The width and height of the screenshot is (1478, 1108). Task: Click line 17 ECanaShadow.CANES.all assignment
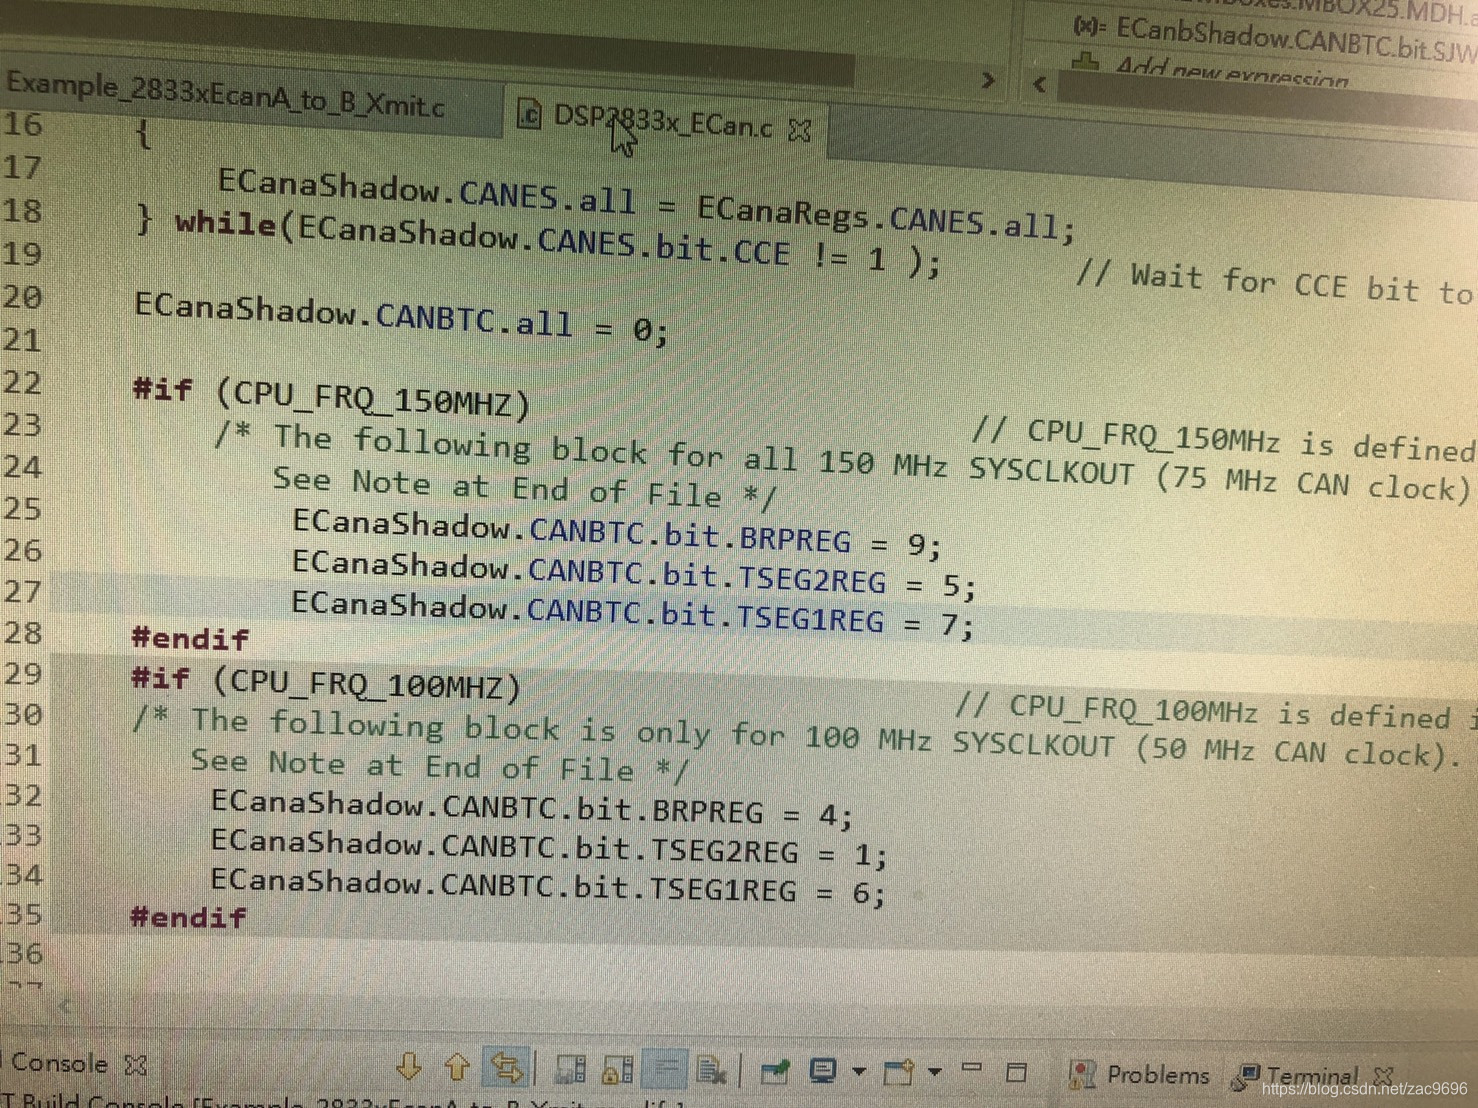coord(646,205)
